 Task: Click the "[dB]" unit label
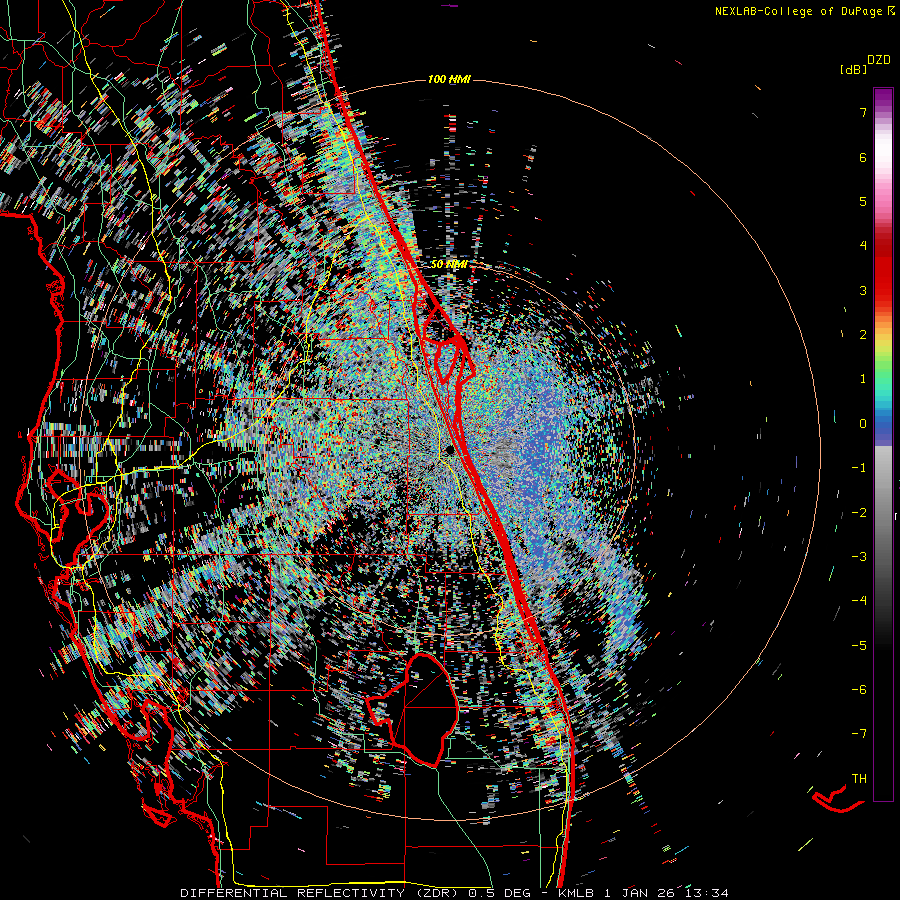tap(853, 69)
